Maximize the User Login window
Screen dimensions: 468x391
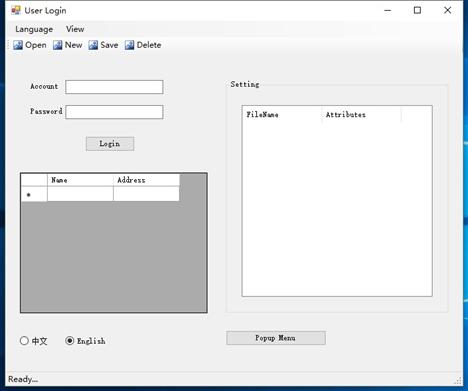pyautogui.click(x=417, y=10)
